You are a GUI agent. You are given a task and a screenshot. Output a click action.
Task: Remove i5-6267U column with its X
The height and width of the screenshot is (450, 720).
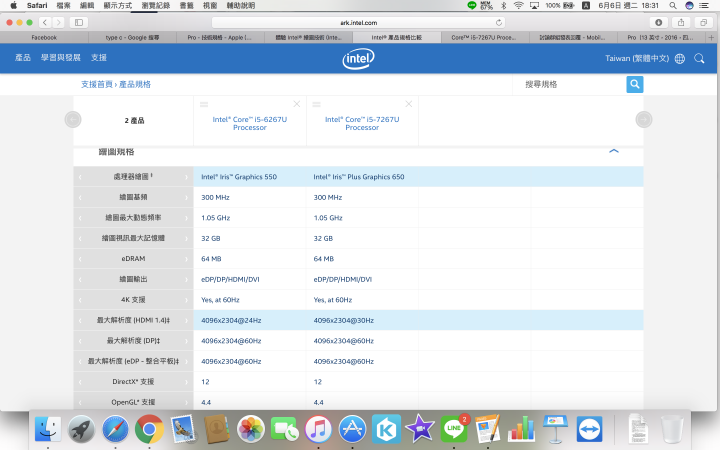click(297, 104)
